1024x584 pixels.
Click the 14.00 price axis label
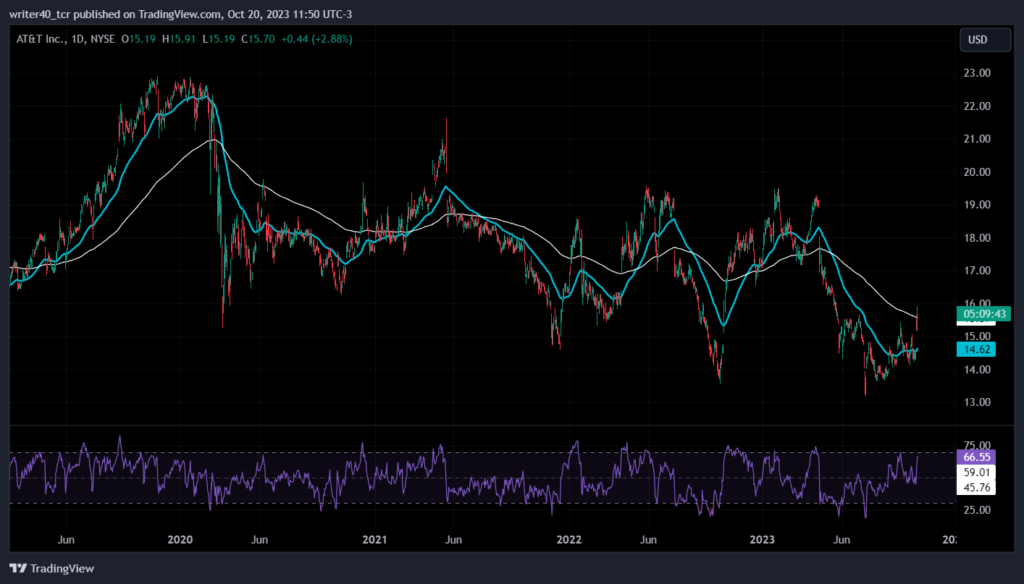977,369
